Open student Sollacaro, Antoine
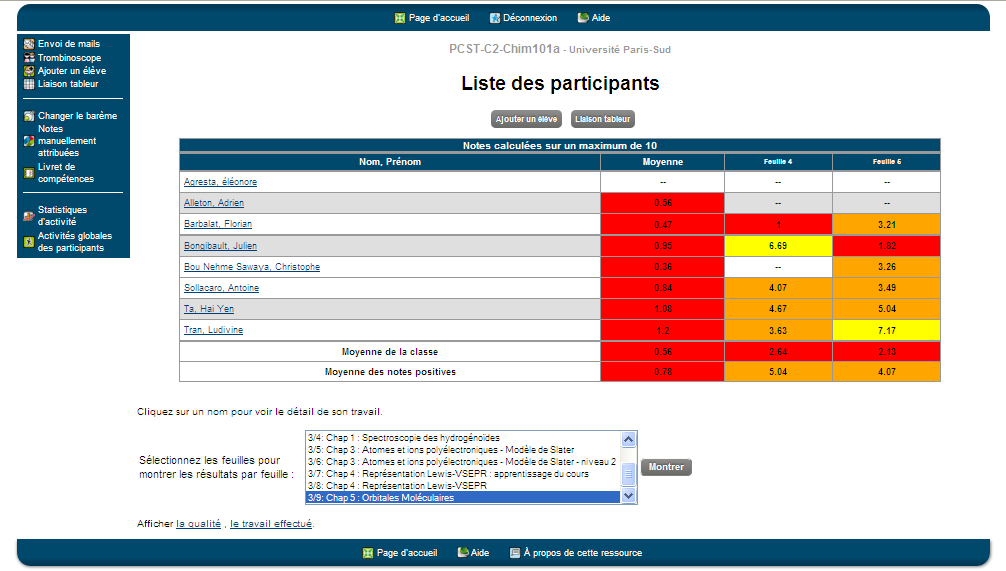This screenshot has height=571, width=1006. (x=221, y=288)
